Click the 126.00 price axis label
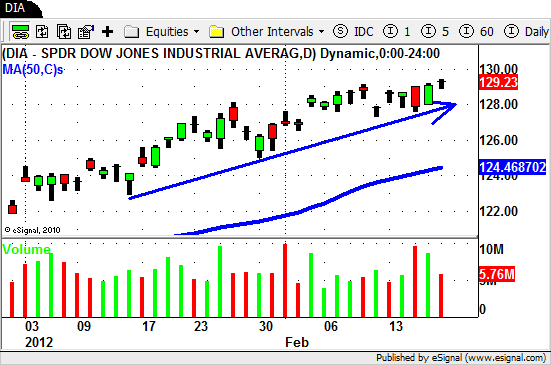Screen dimensions: 551x365 coord(498,140)
